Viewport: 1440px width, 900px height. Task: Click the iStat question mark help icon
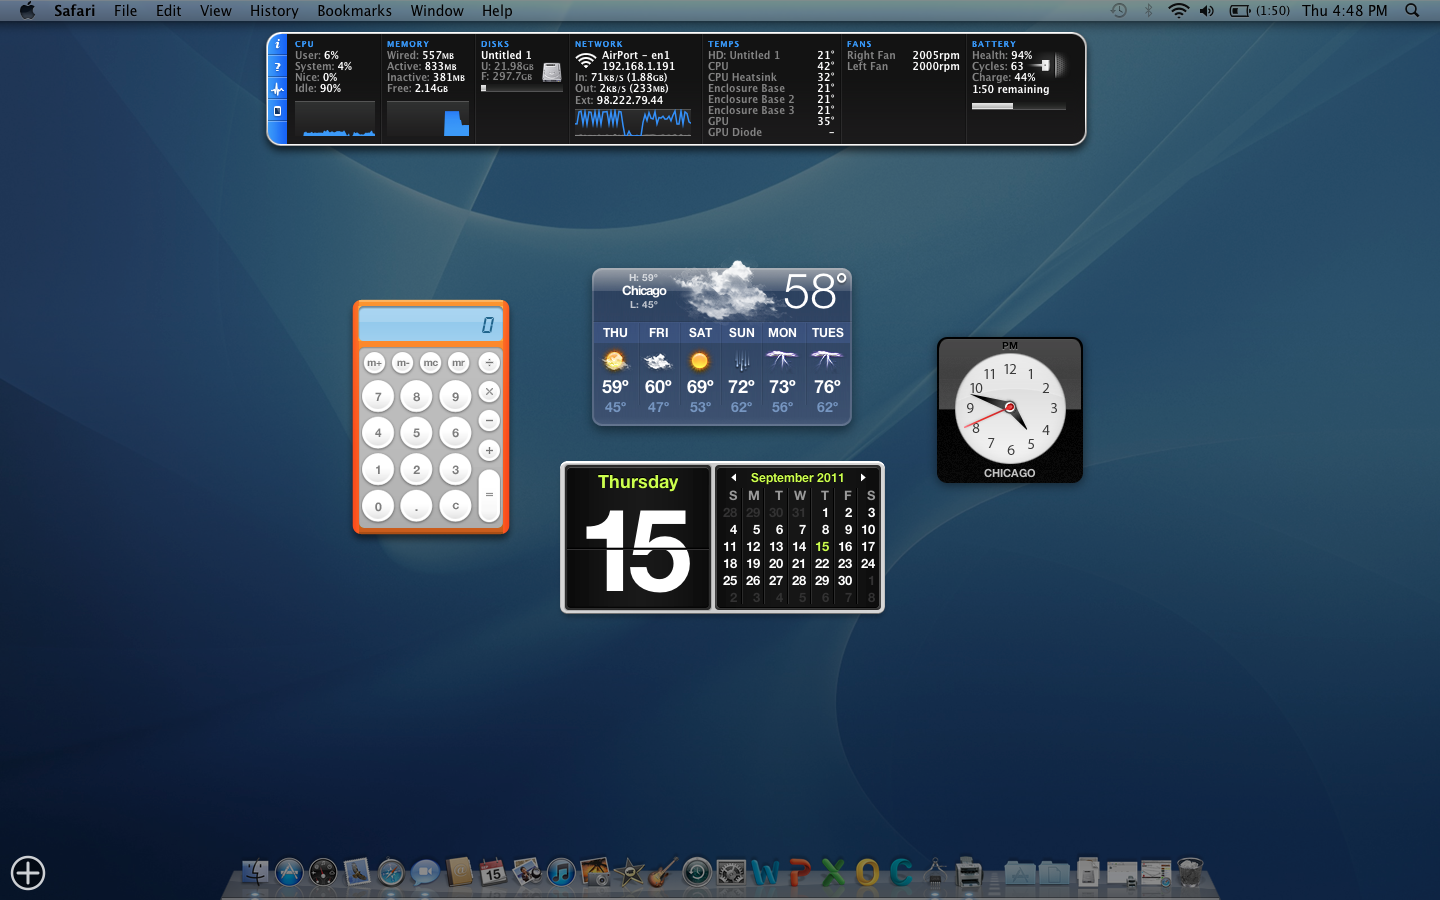click(x=278, y=67)
